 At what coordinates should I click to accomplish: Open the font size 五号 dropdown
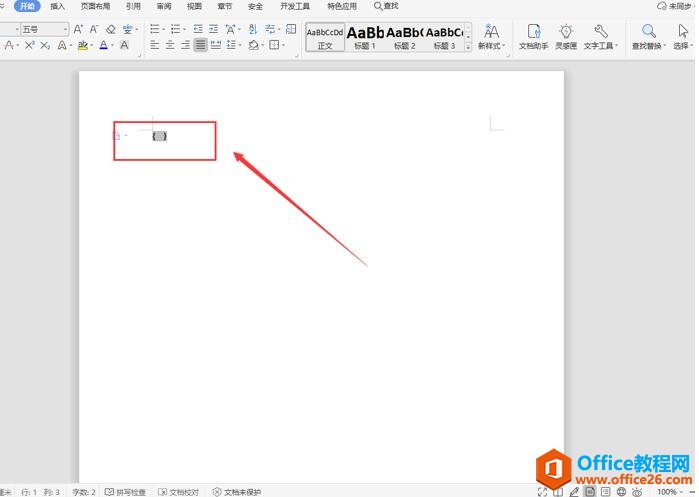66,29
